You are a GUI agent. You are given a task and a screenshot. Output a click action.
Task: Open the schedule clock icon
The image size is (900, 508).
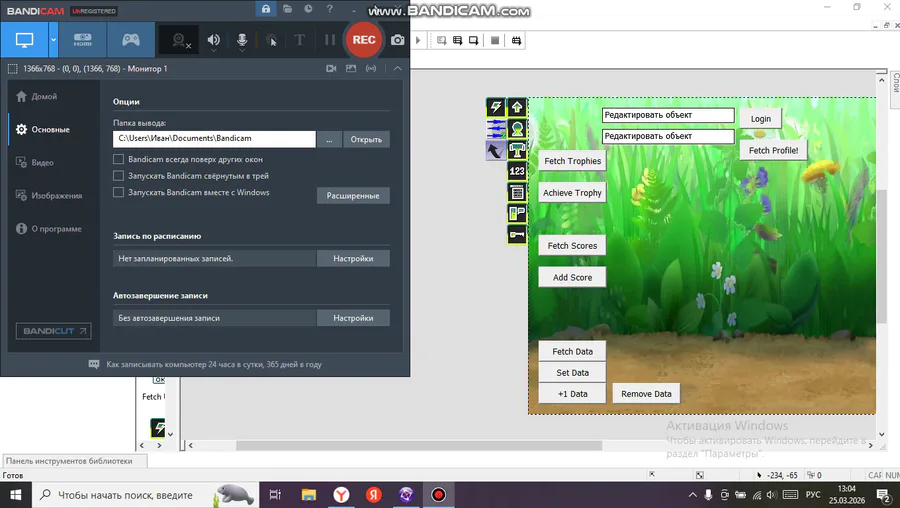(x=308, y=9)
